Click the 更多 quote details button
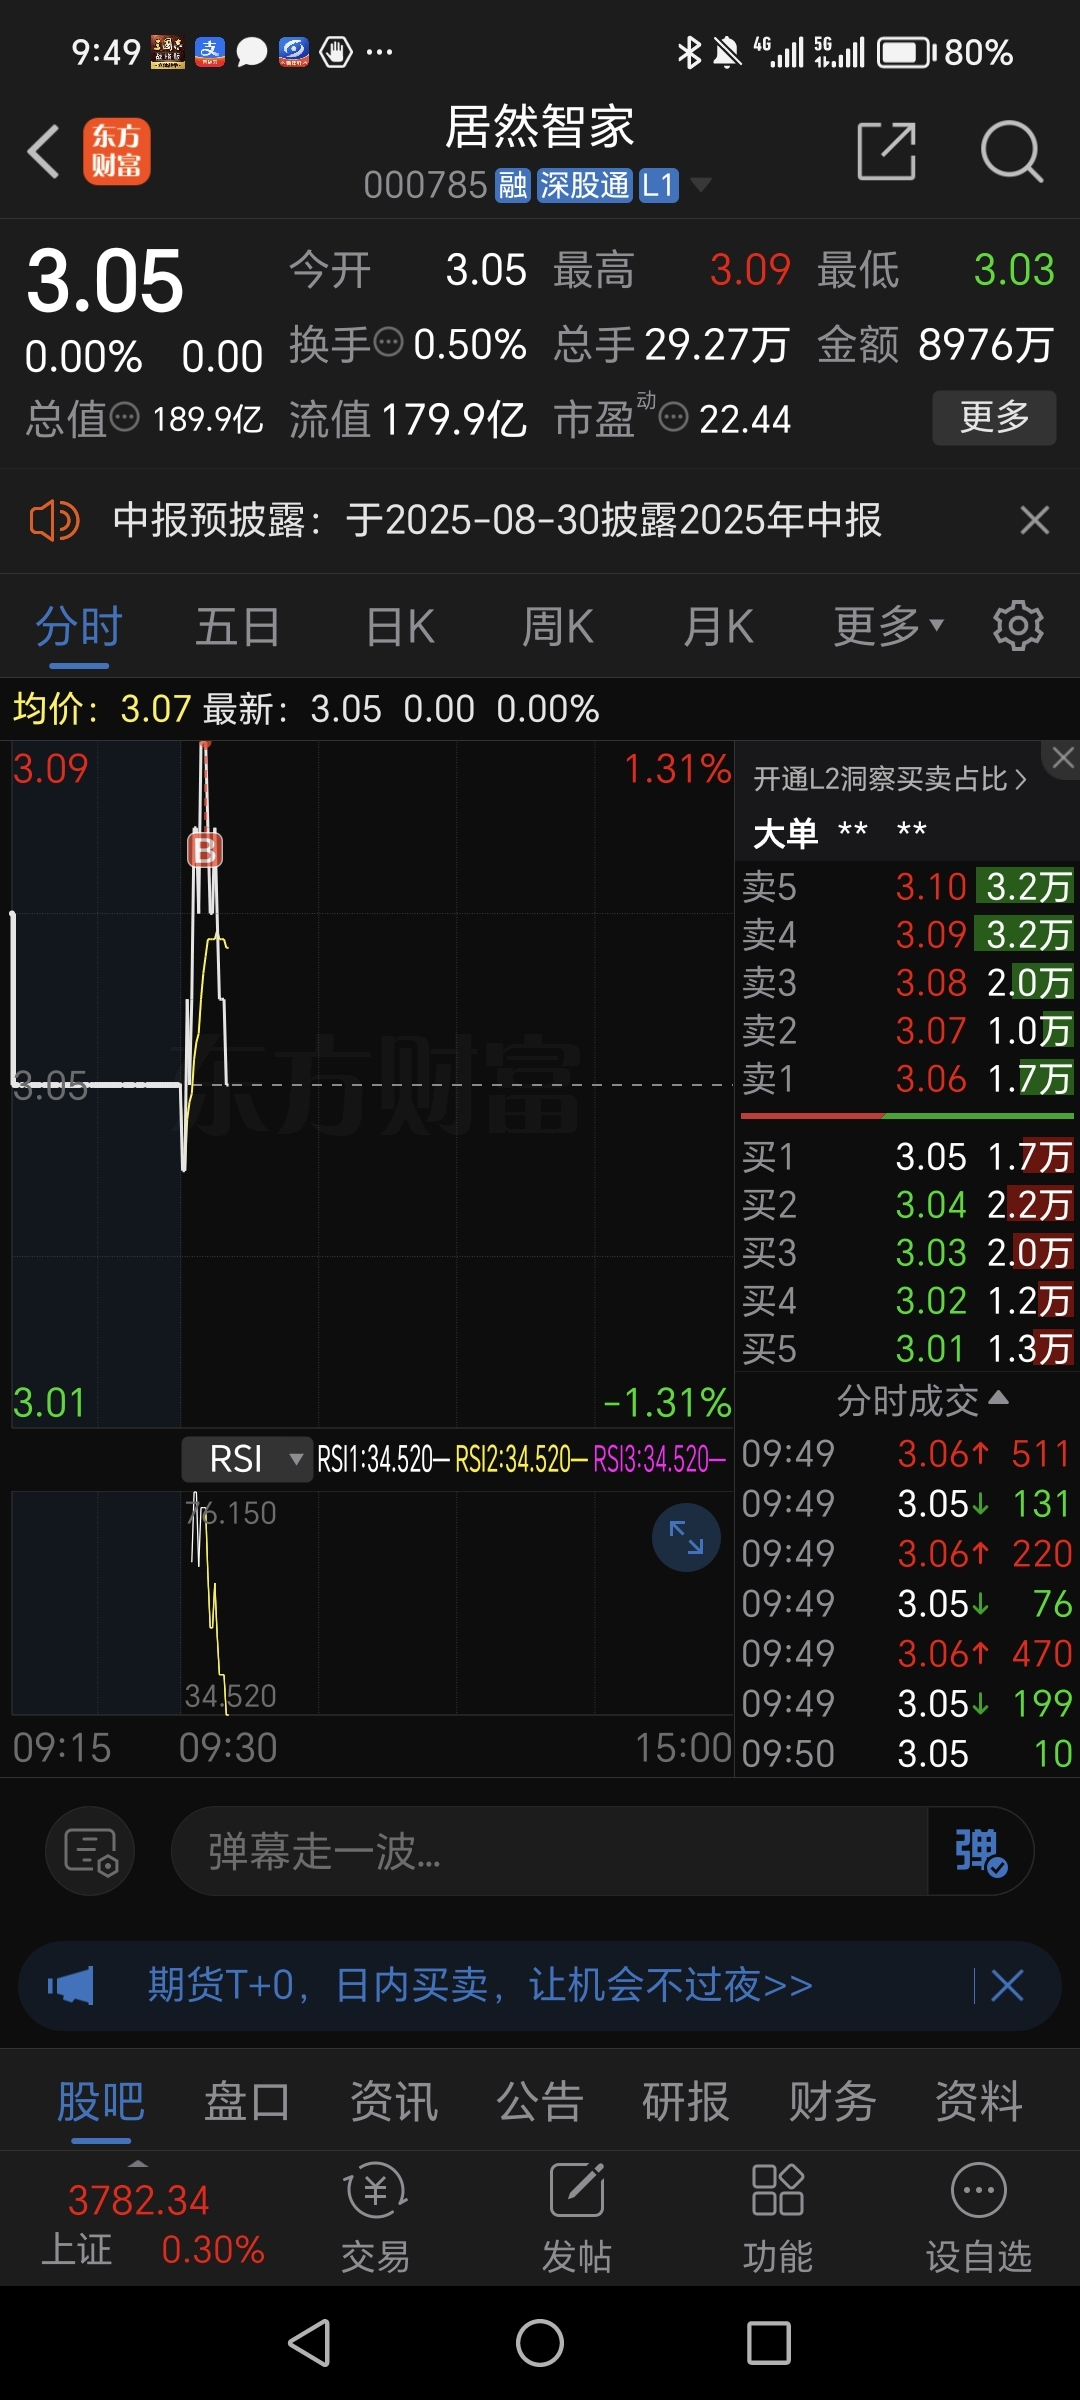The image size is (1080, 2400). point(994,417)
